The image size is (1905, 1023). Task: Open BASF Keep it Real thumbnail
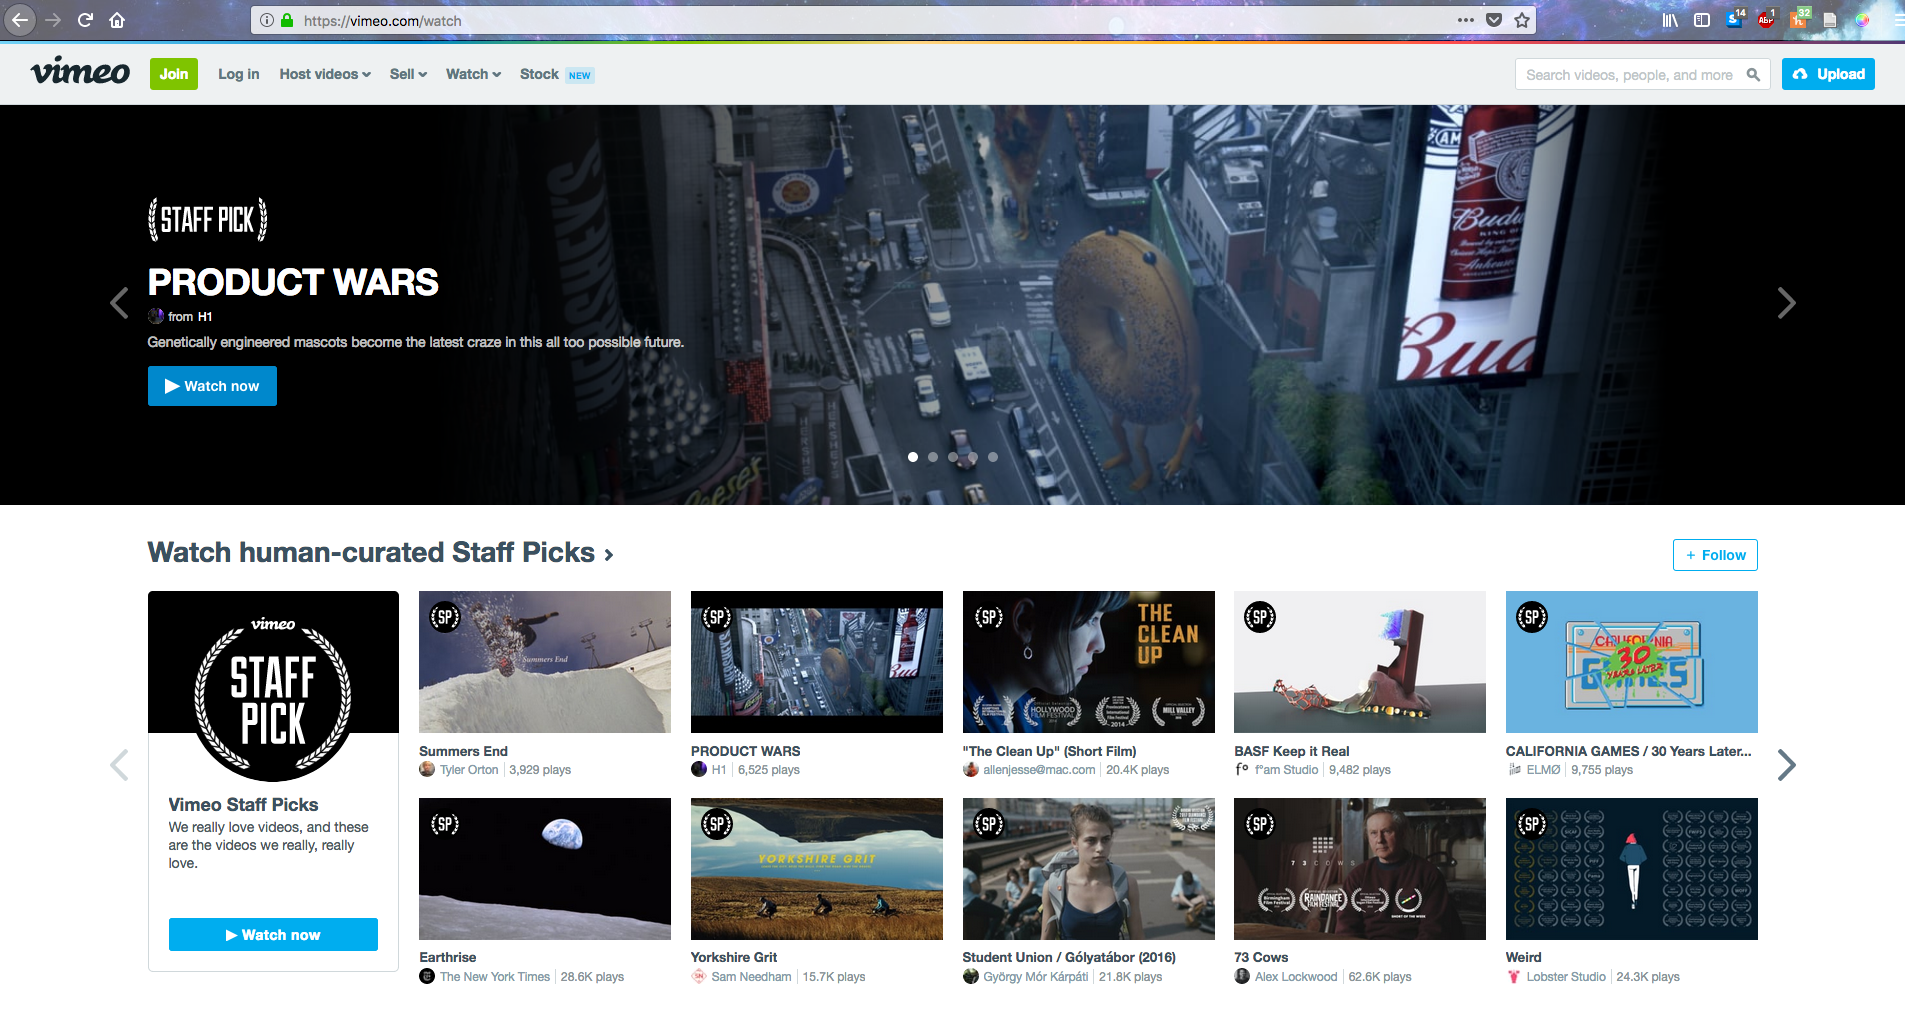1360,662
